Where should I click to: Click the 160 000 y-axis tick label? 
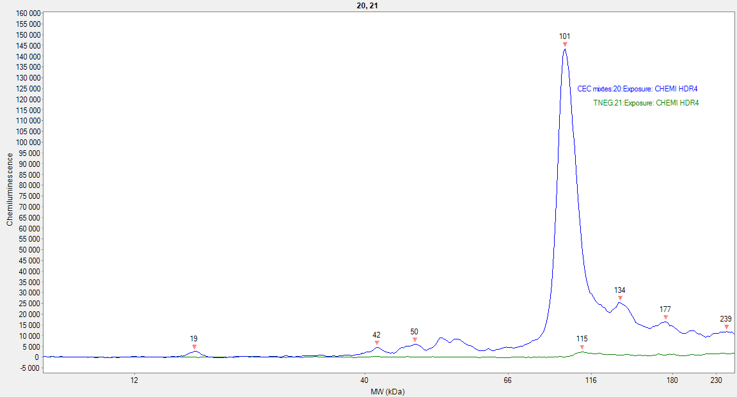(29, 14)
